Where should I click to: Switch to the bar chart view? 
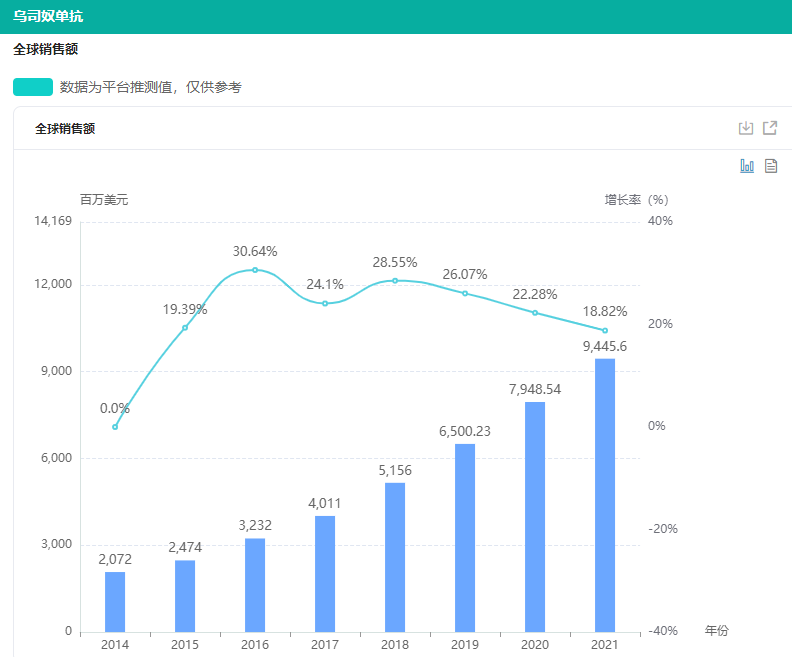[747, 166]
